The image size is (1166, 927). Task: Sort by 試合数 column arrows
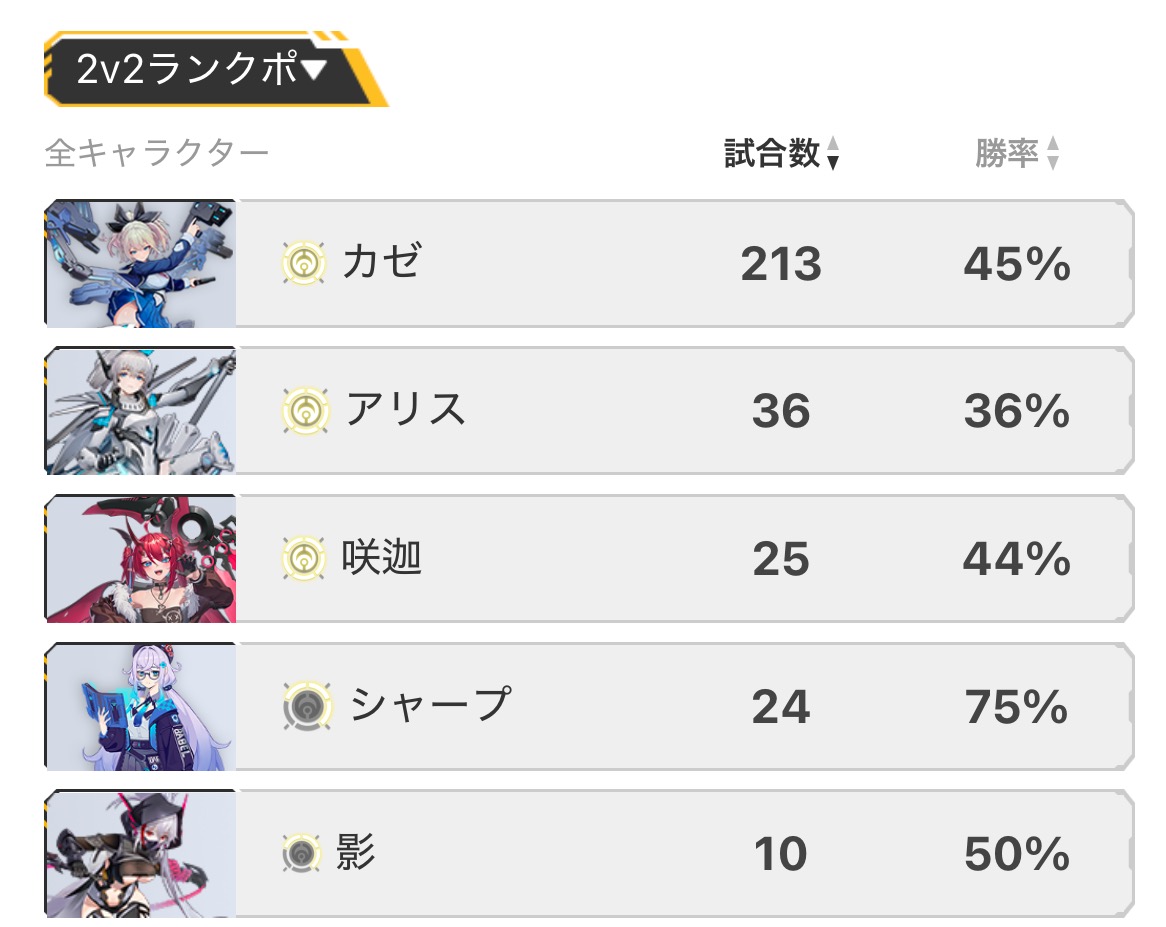click(x=833, y=153)
